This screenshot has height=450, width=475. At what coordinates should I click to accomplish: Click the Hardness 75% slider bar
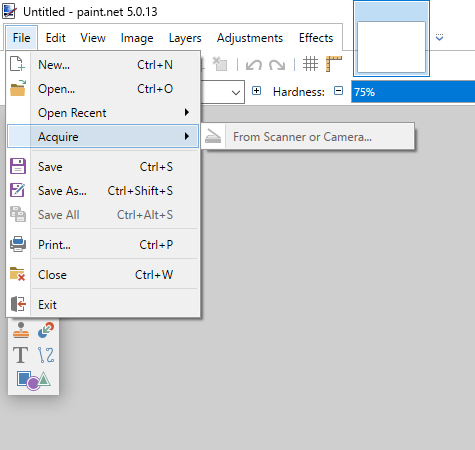coord(413,91)
